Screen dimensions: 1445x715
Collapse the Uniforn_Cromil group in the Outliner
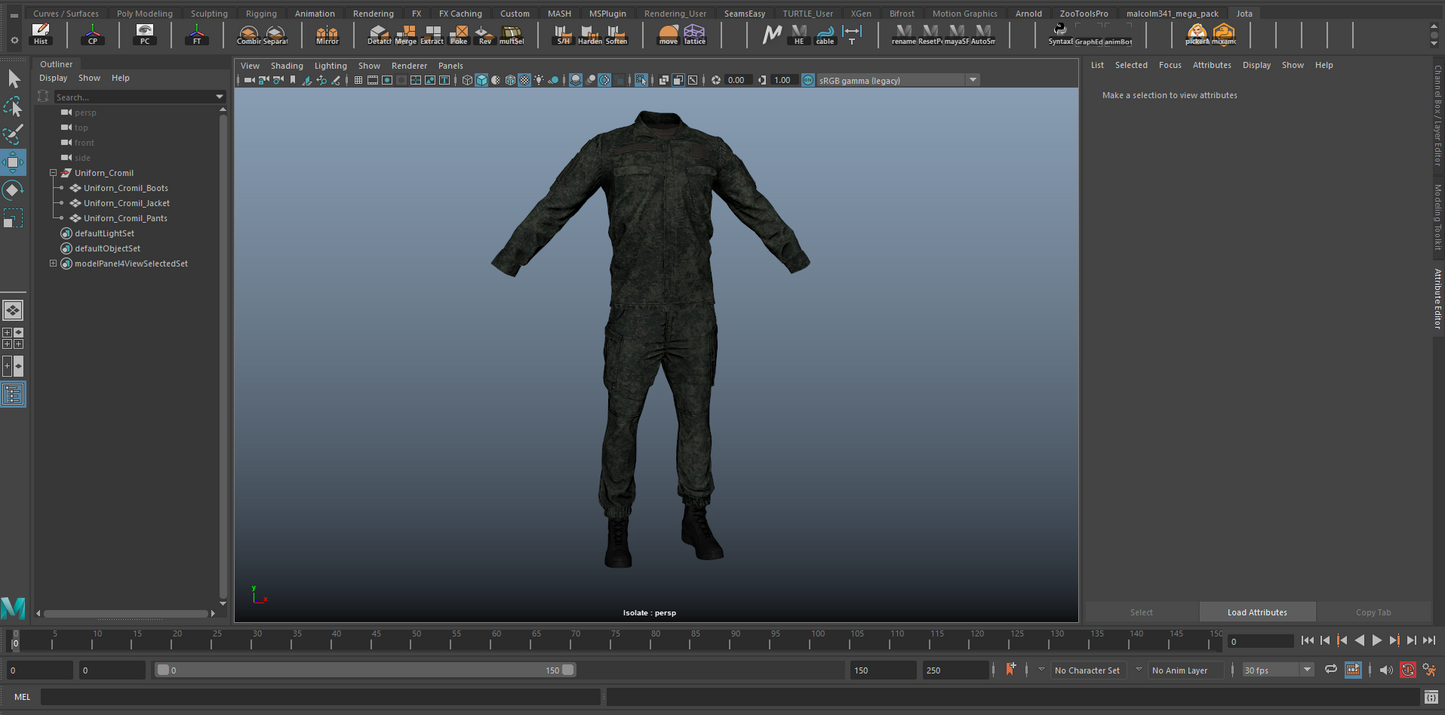[x=53, y=172]
